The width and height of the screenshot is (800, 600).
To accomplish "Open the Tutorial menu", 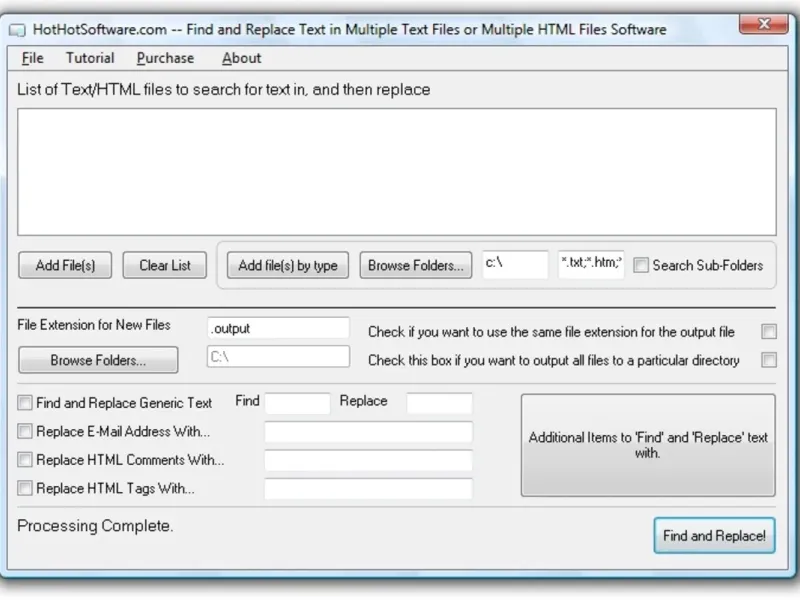I will (90, 58).
